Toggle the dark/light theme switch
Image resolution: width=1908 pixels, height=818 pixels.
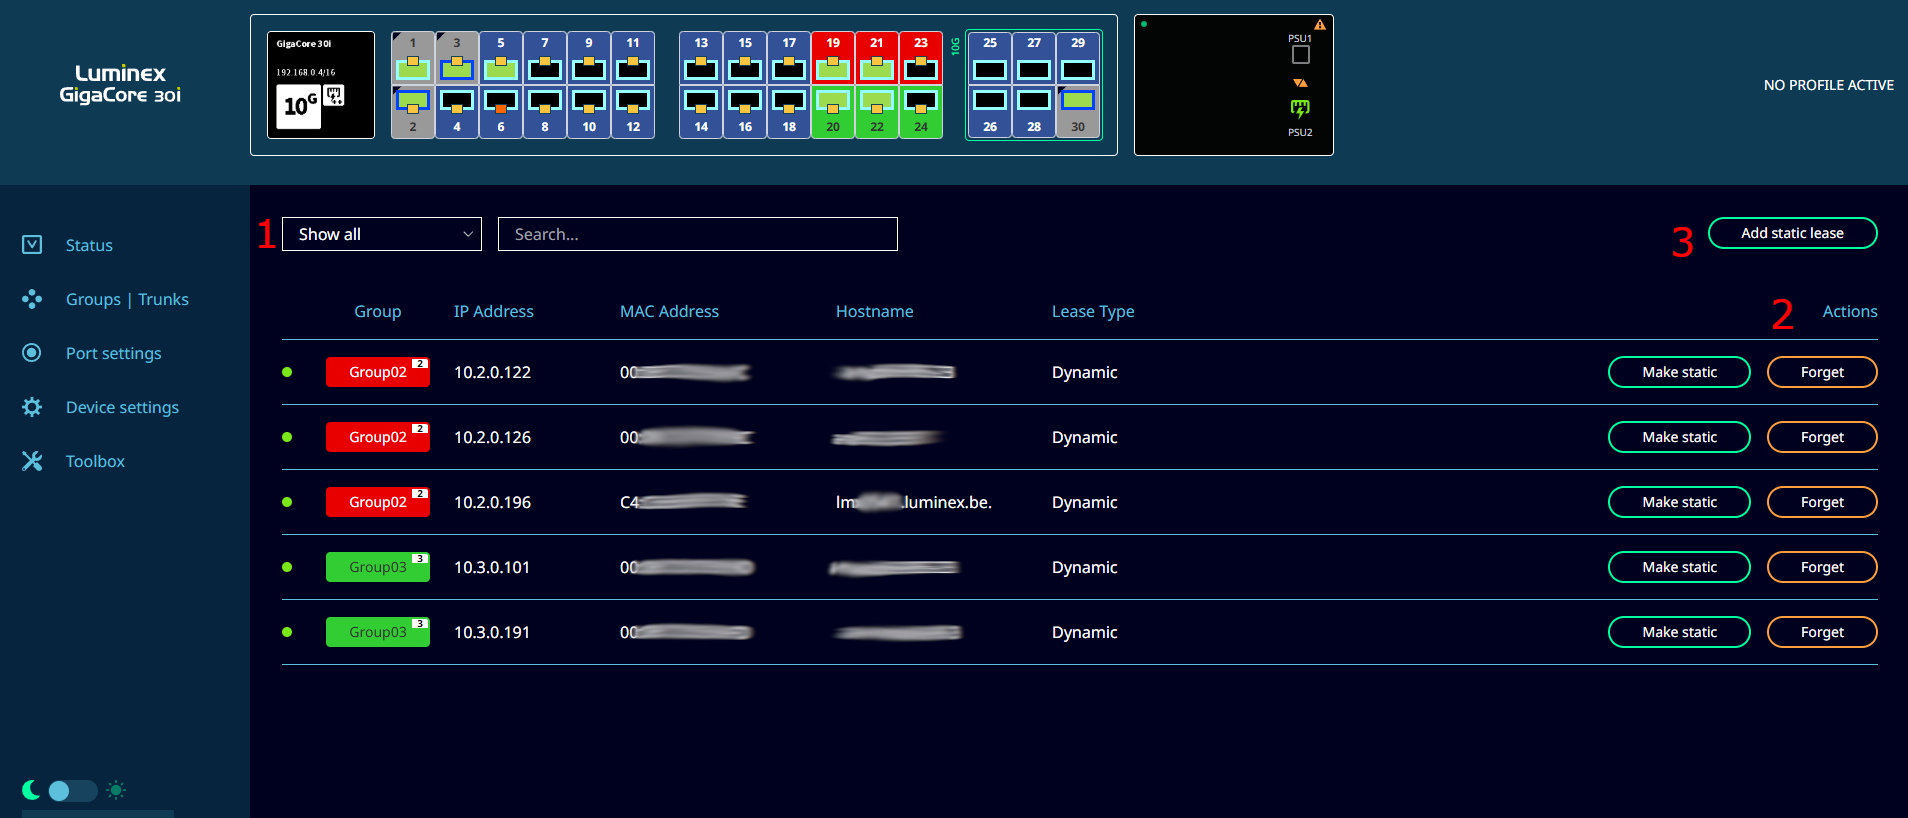point(72,791)
